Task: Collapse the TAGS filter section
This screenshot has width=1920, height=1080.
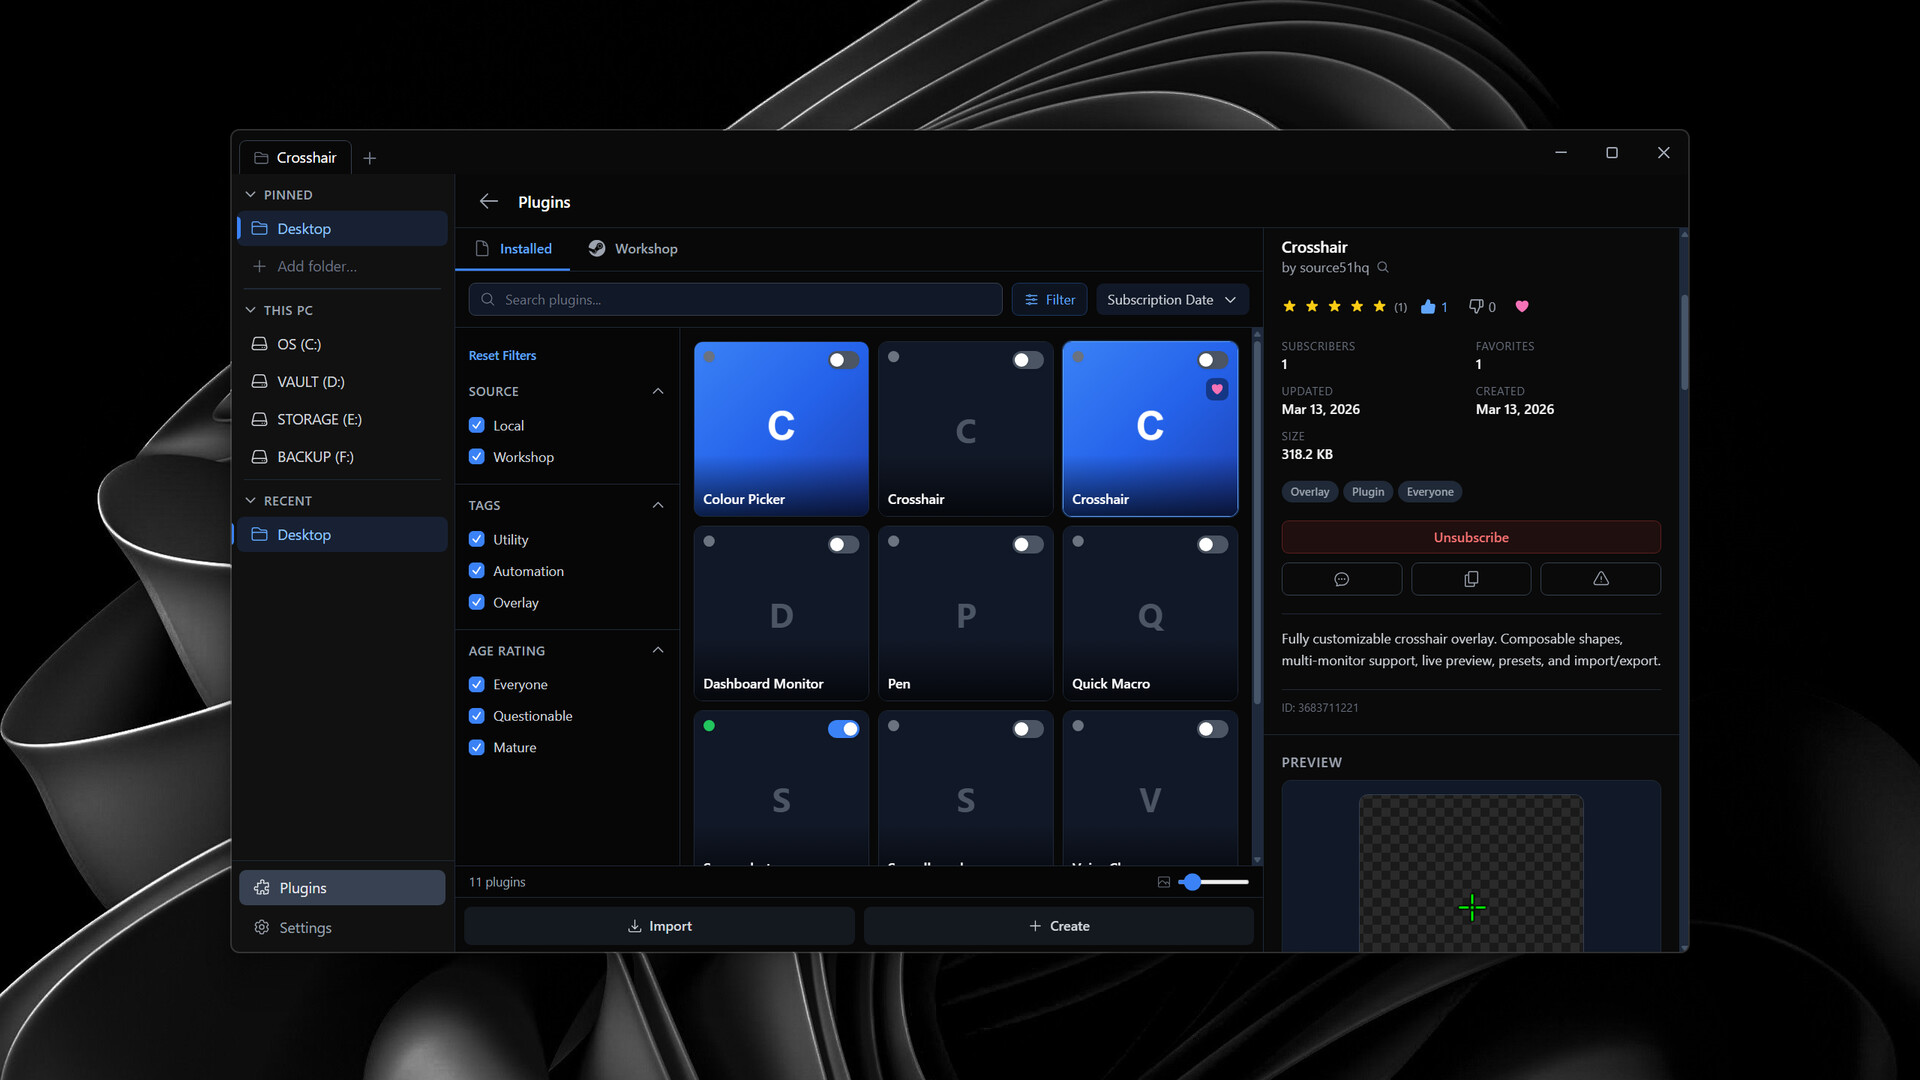Action: click(x=658, y=505)
